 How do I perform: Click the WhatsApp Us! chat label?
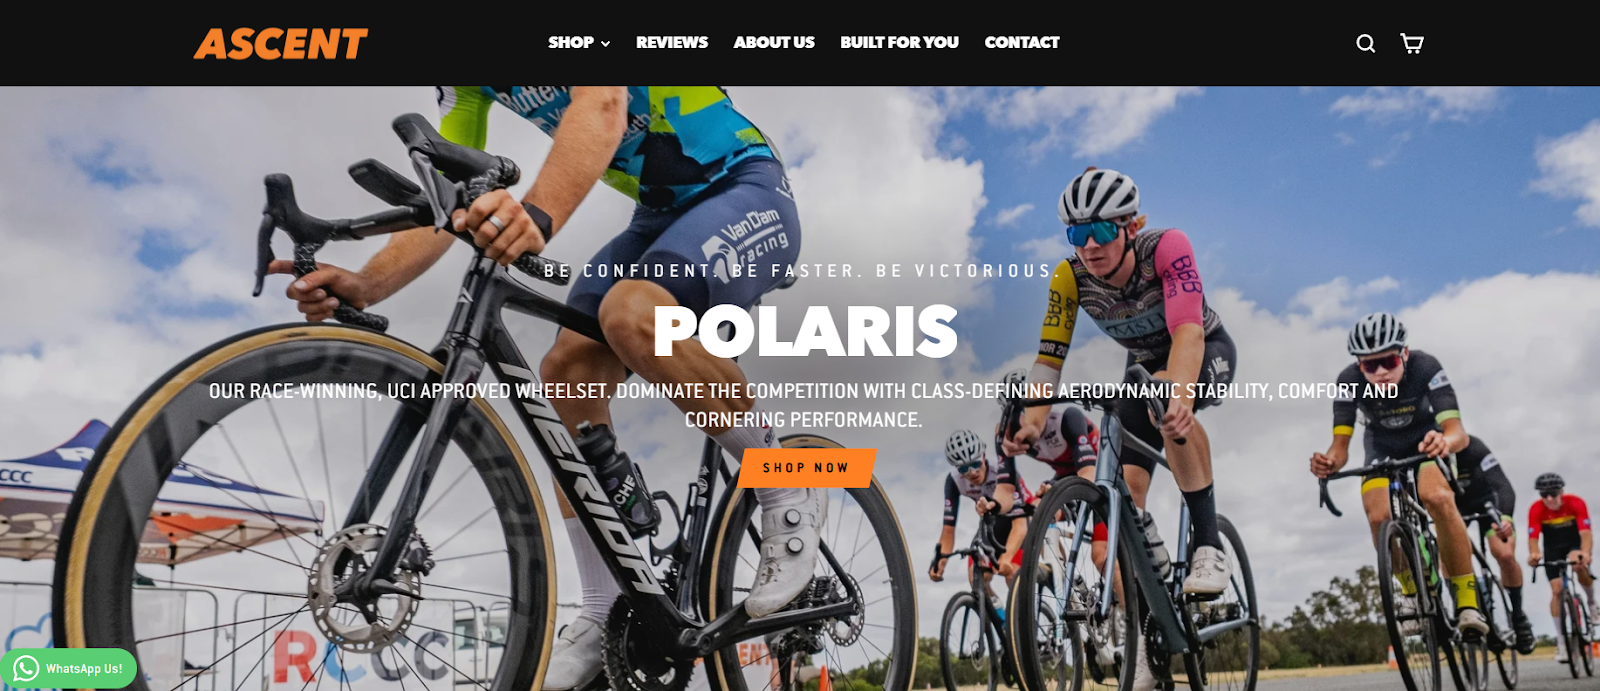click(85, 668)
